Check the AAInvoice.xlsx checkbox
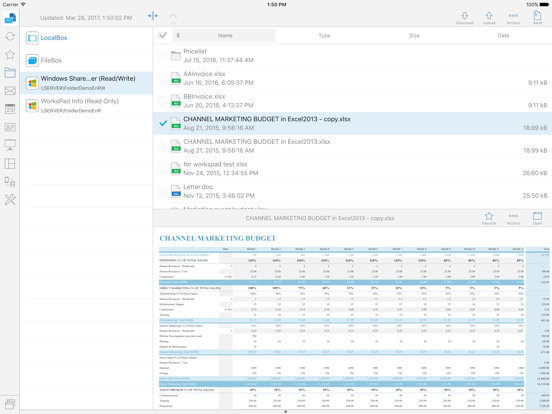 pyautogui.click(x=162, y=78)
